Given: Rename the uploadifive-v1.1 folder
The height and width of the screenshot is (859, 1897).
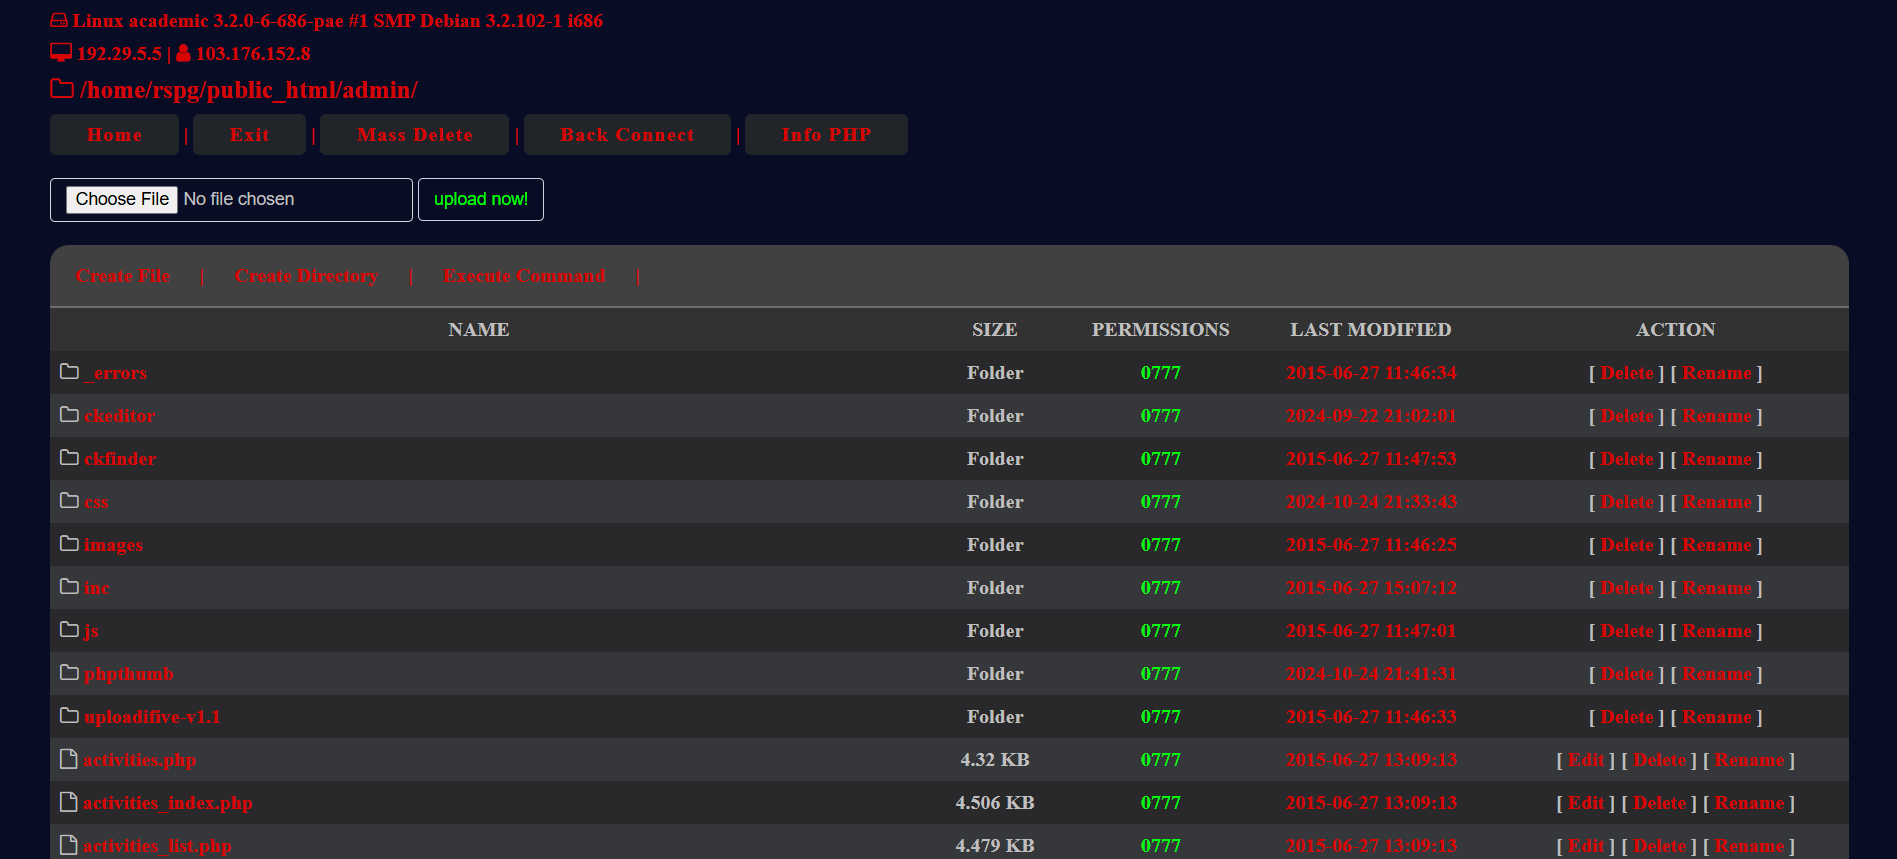Looking at the screenshot, I should 1717,717.
